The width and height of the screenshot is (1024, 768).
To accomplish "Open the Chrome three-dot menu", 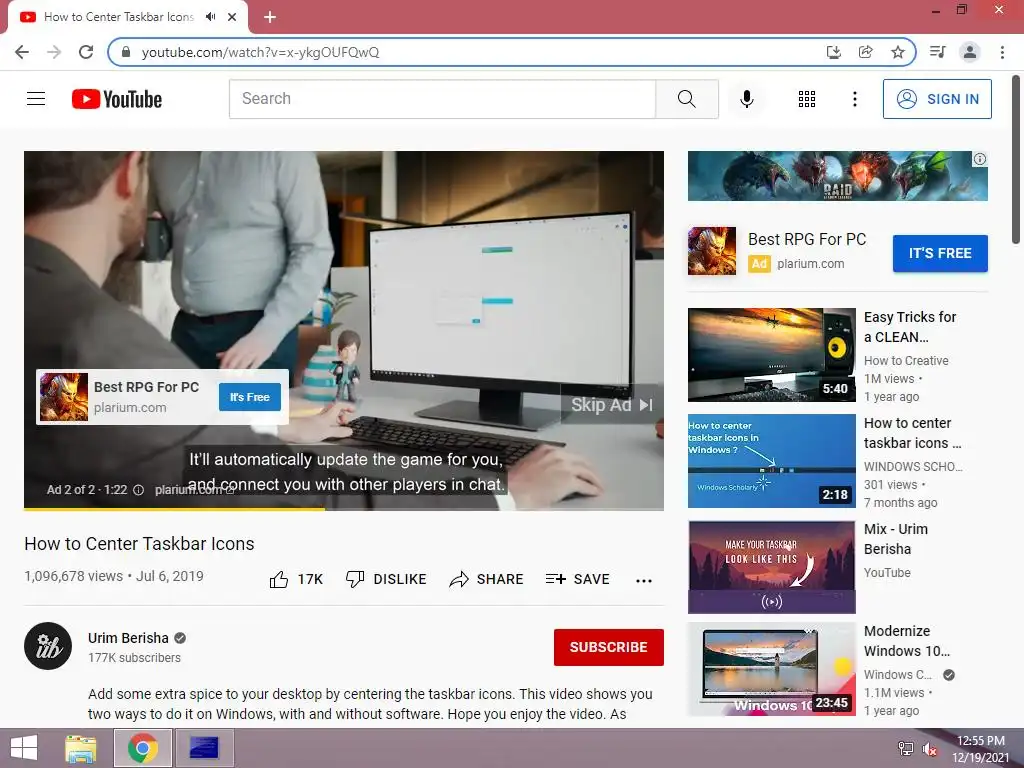I will (1002, 52).
